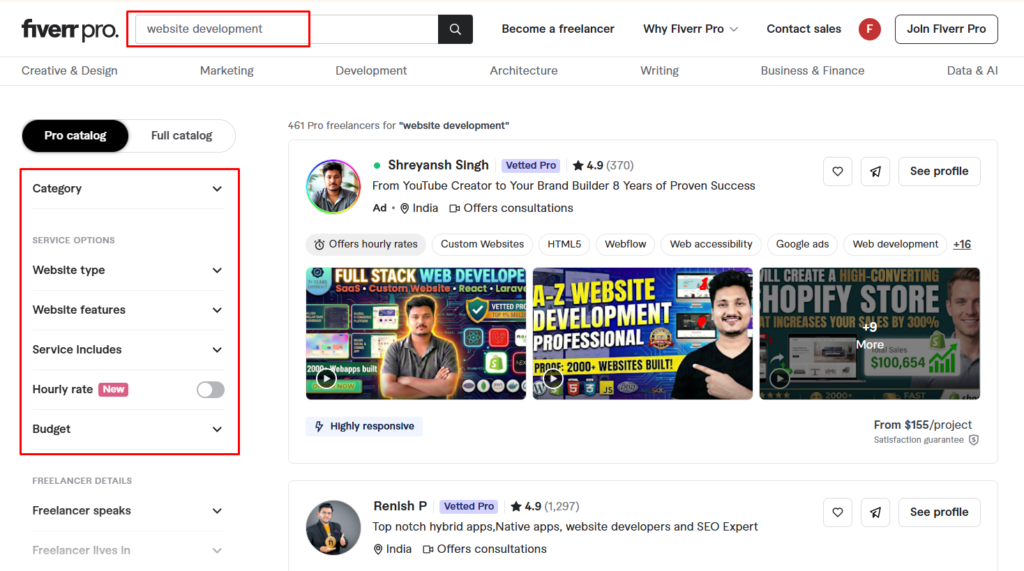This screenshot has height=571, width=1024.
Task: Select Offers hourly rates tag
Action: [366, 244]
